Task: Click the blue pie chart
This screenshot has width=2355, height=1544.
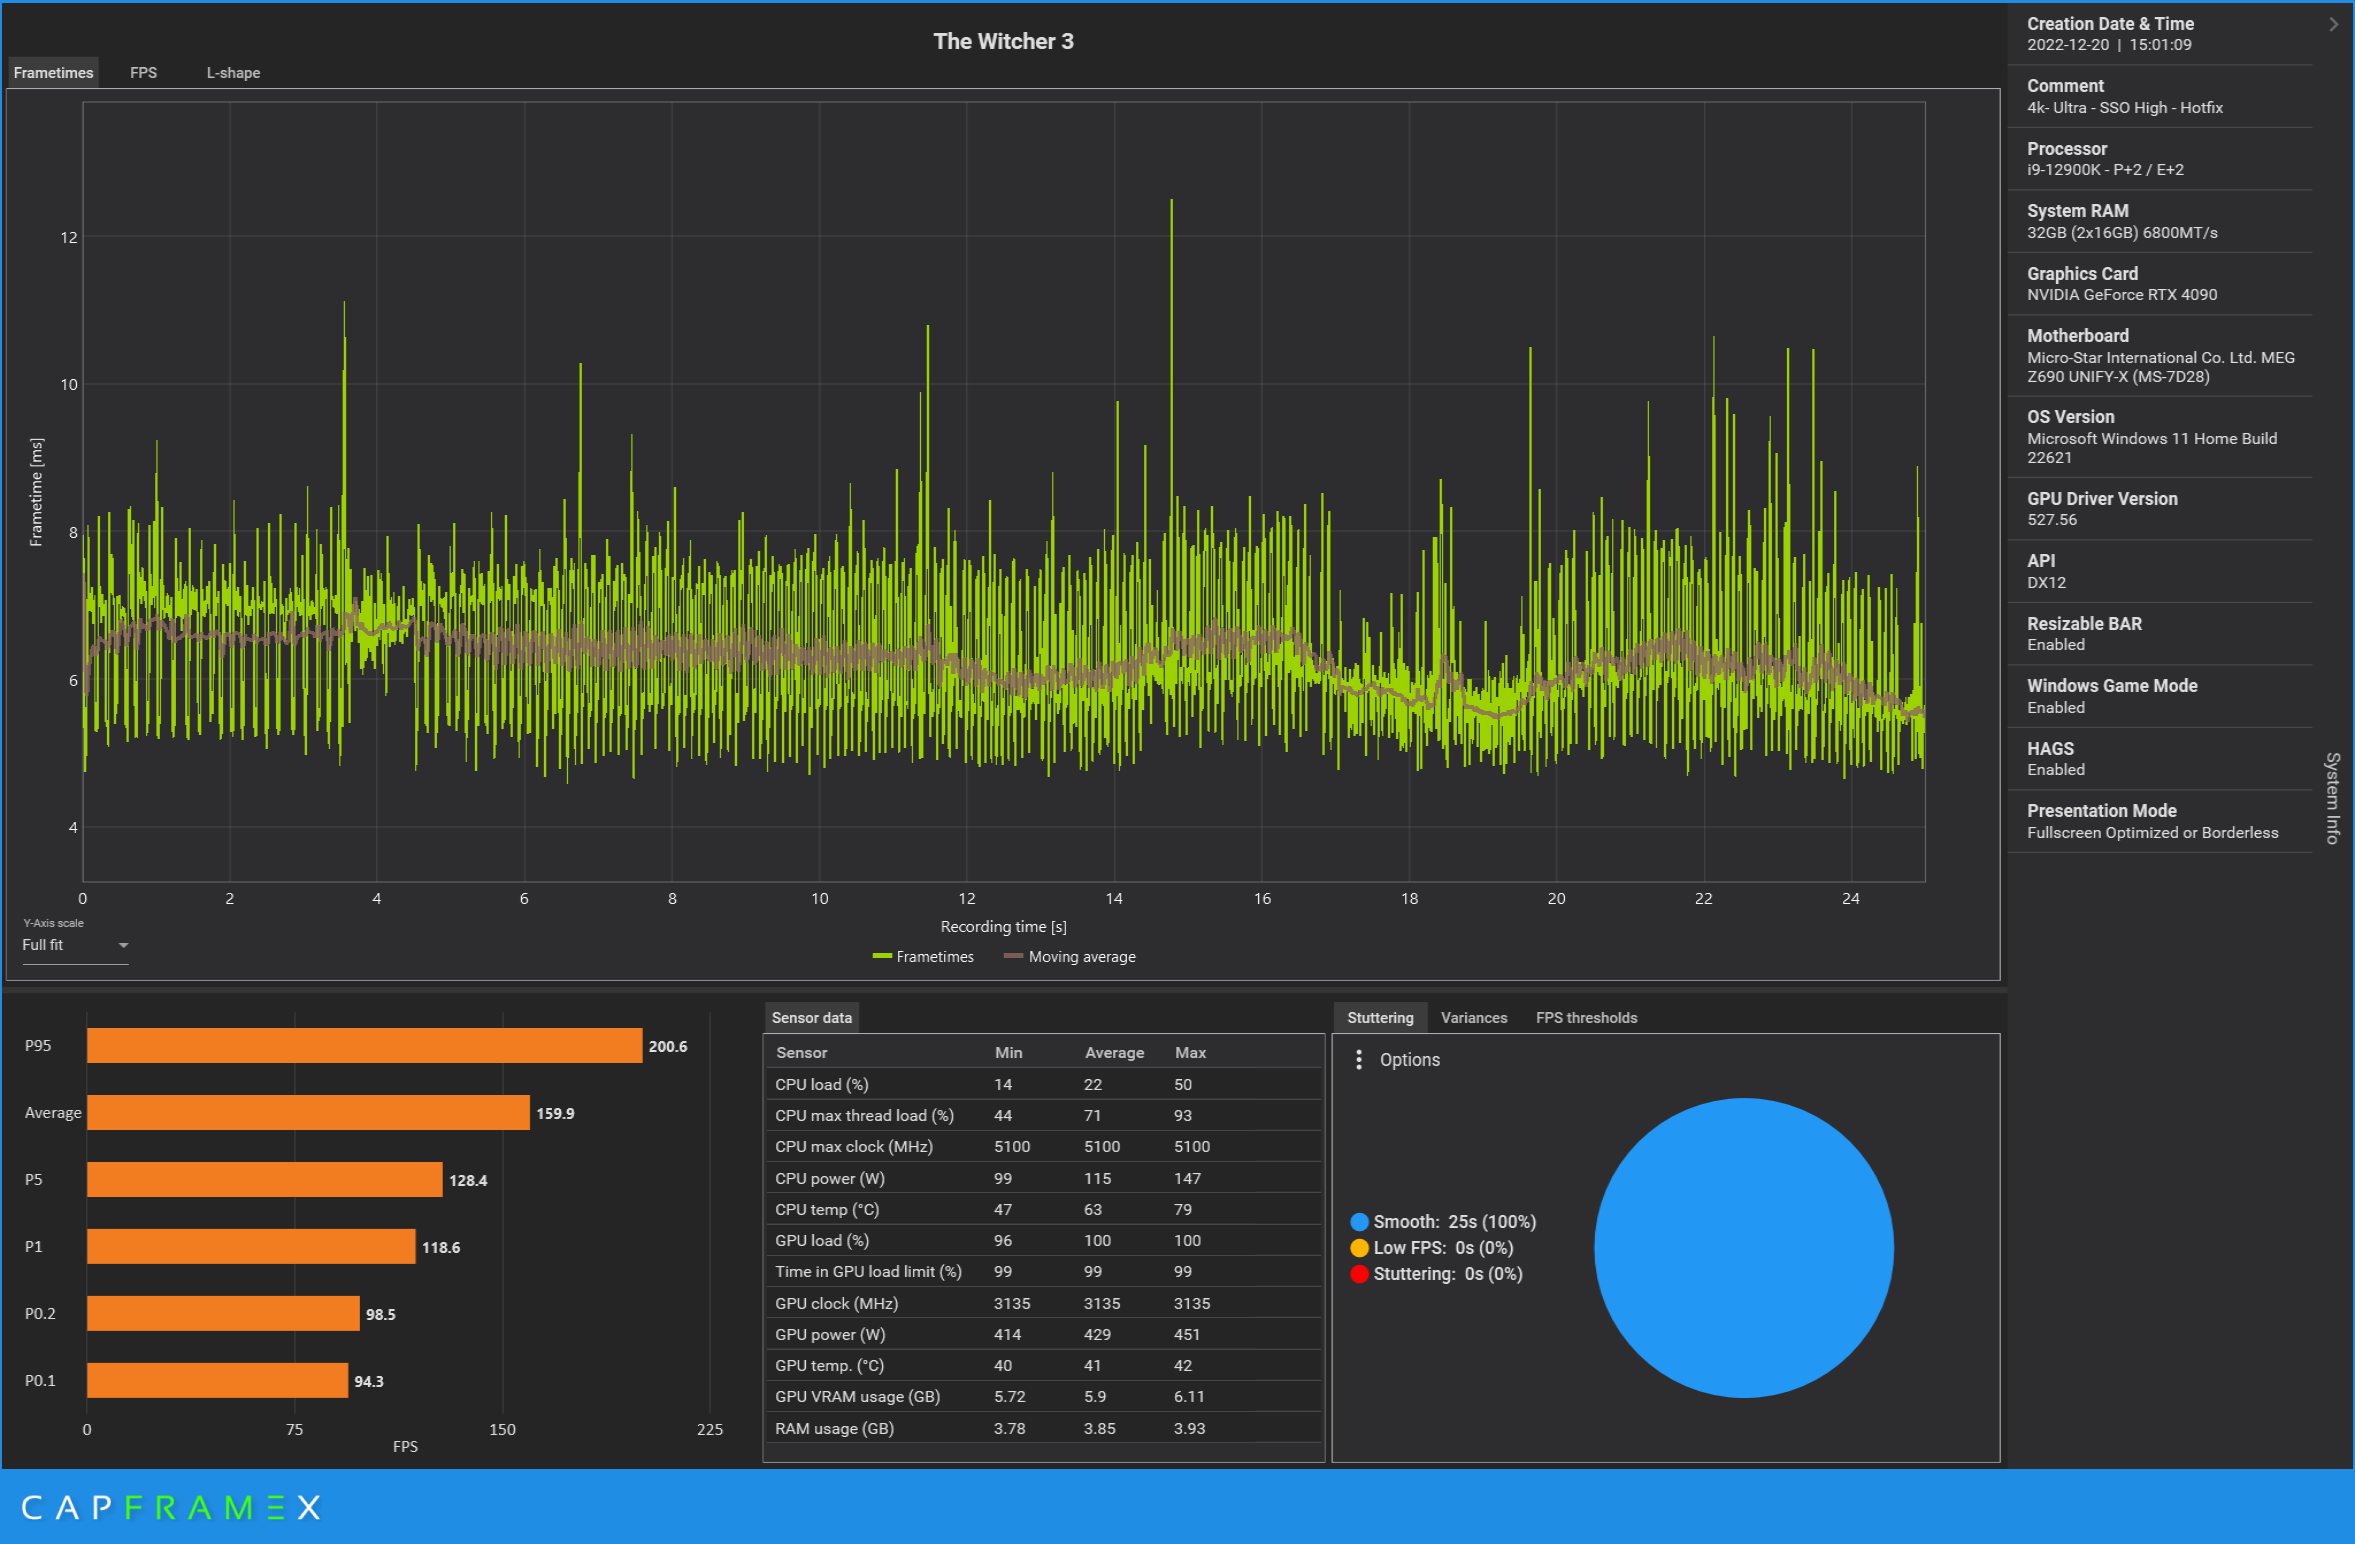Action: [1743, 1248]
